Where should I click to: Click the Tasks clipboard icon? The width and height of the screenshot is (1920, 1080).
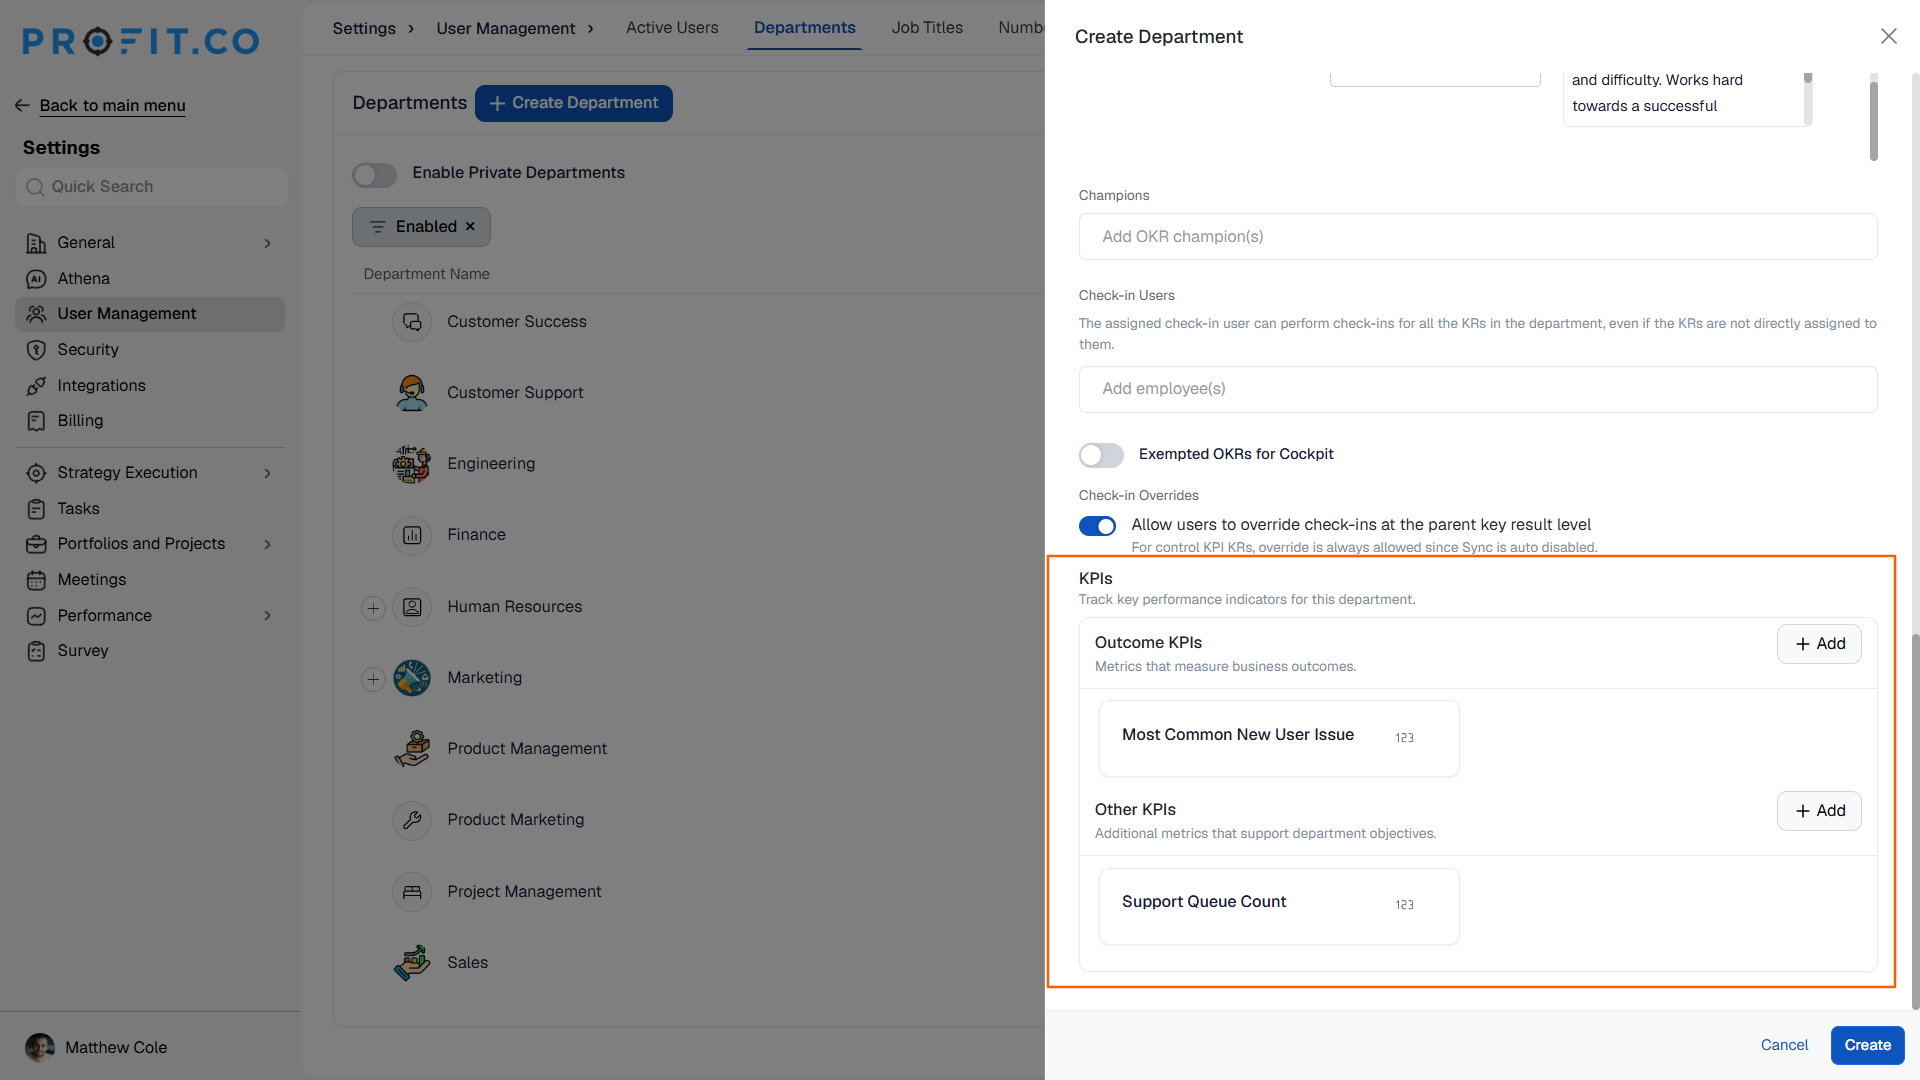36,509
